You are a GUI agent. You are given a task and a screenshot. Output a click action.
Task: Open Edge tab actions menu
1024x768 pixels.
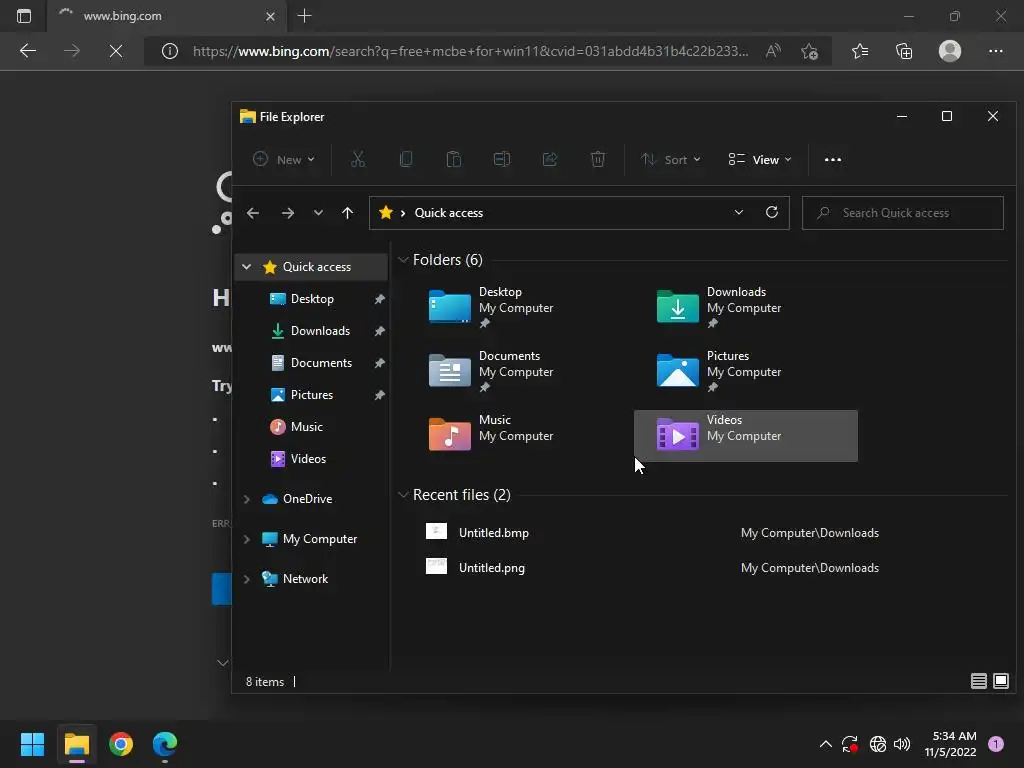coord(24,16)
